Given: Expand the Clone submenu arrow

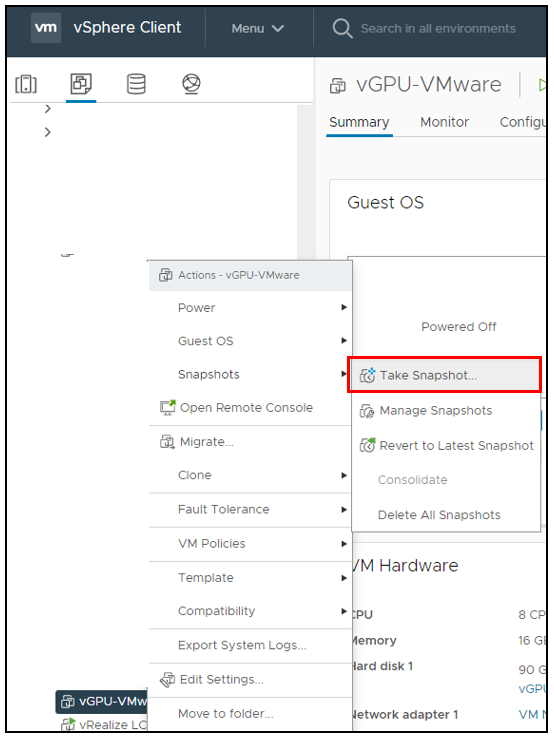Looking at the screenshot, I should (344, 475).
